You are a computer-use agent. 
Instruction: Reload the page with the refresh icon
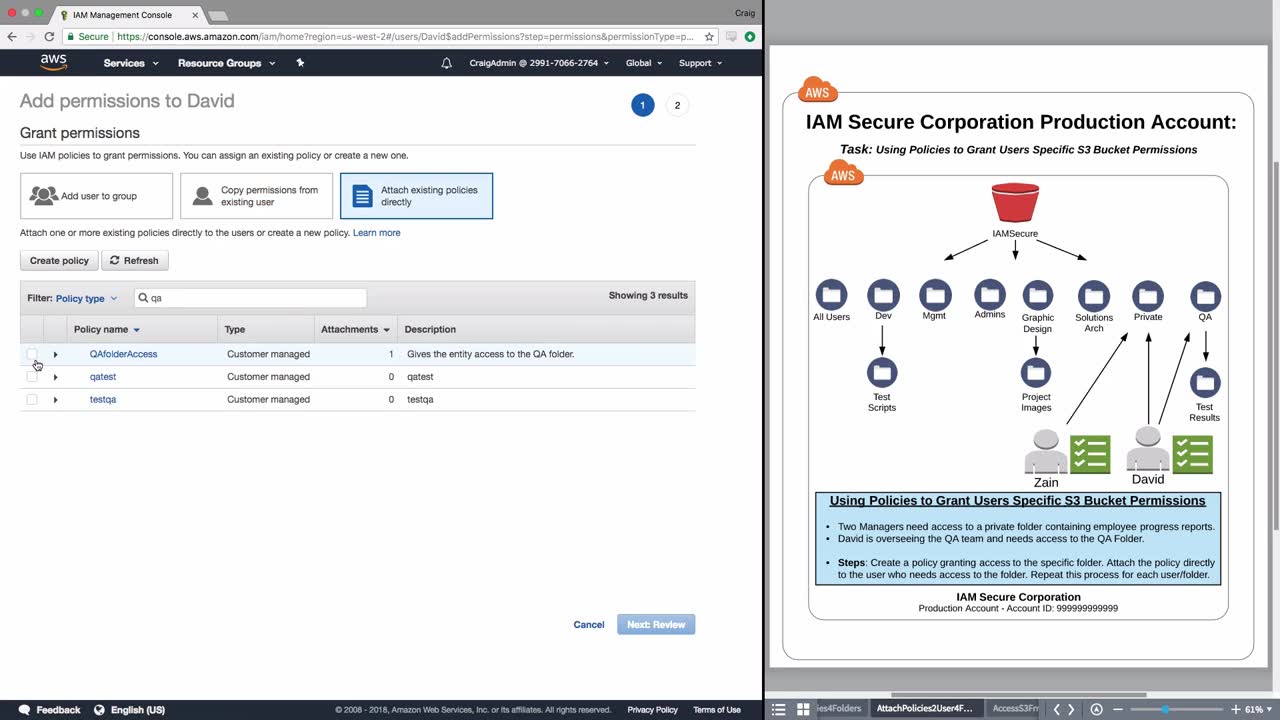pyautogui.click(x=49, y=37)
